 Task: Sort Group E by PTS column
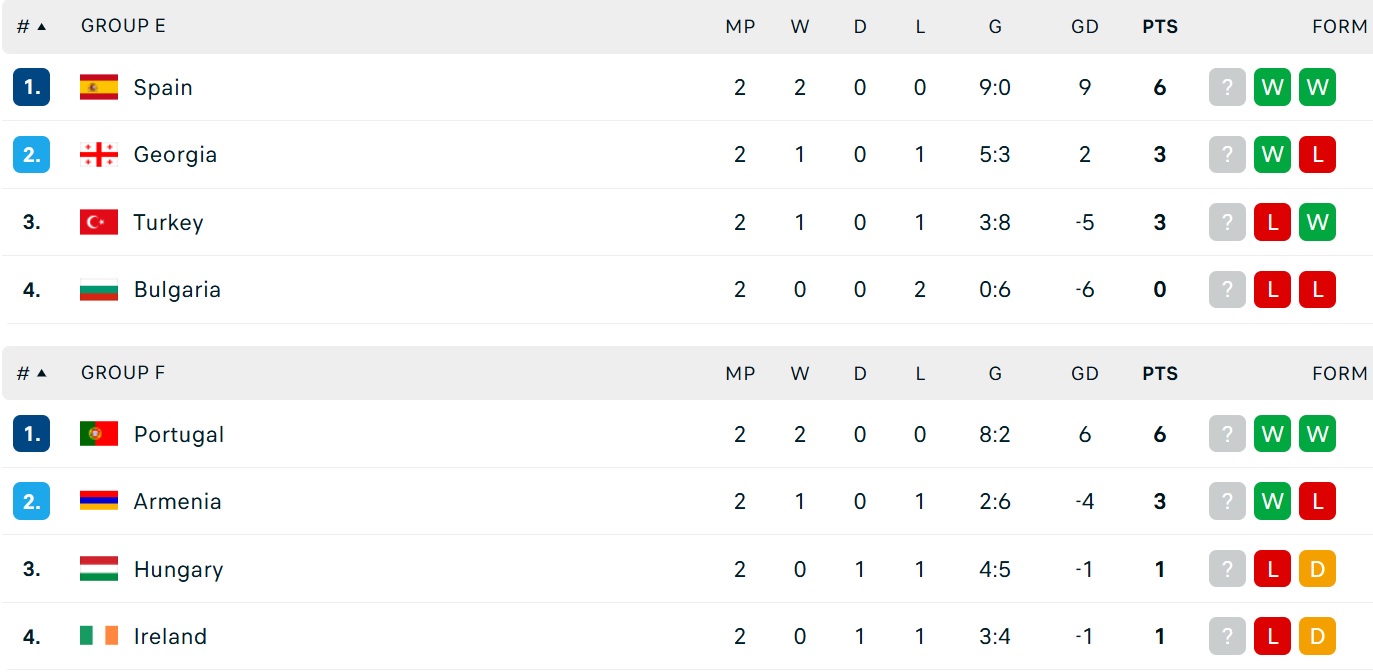[x=1160, y=27]
